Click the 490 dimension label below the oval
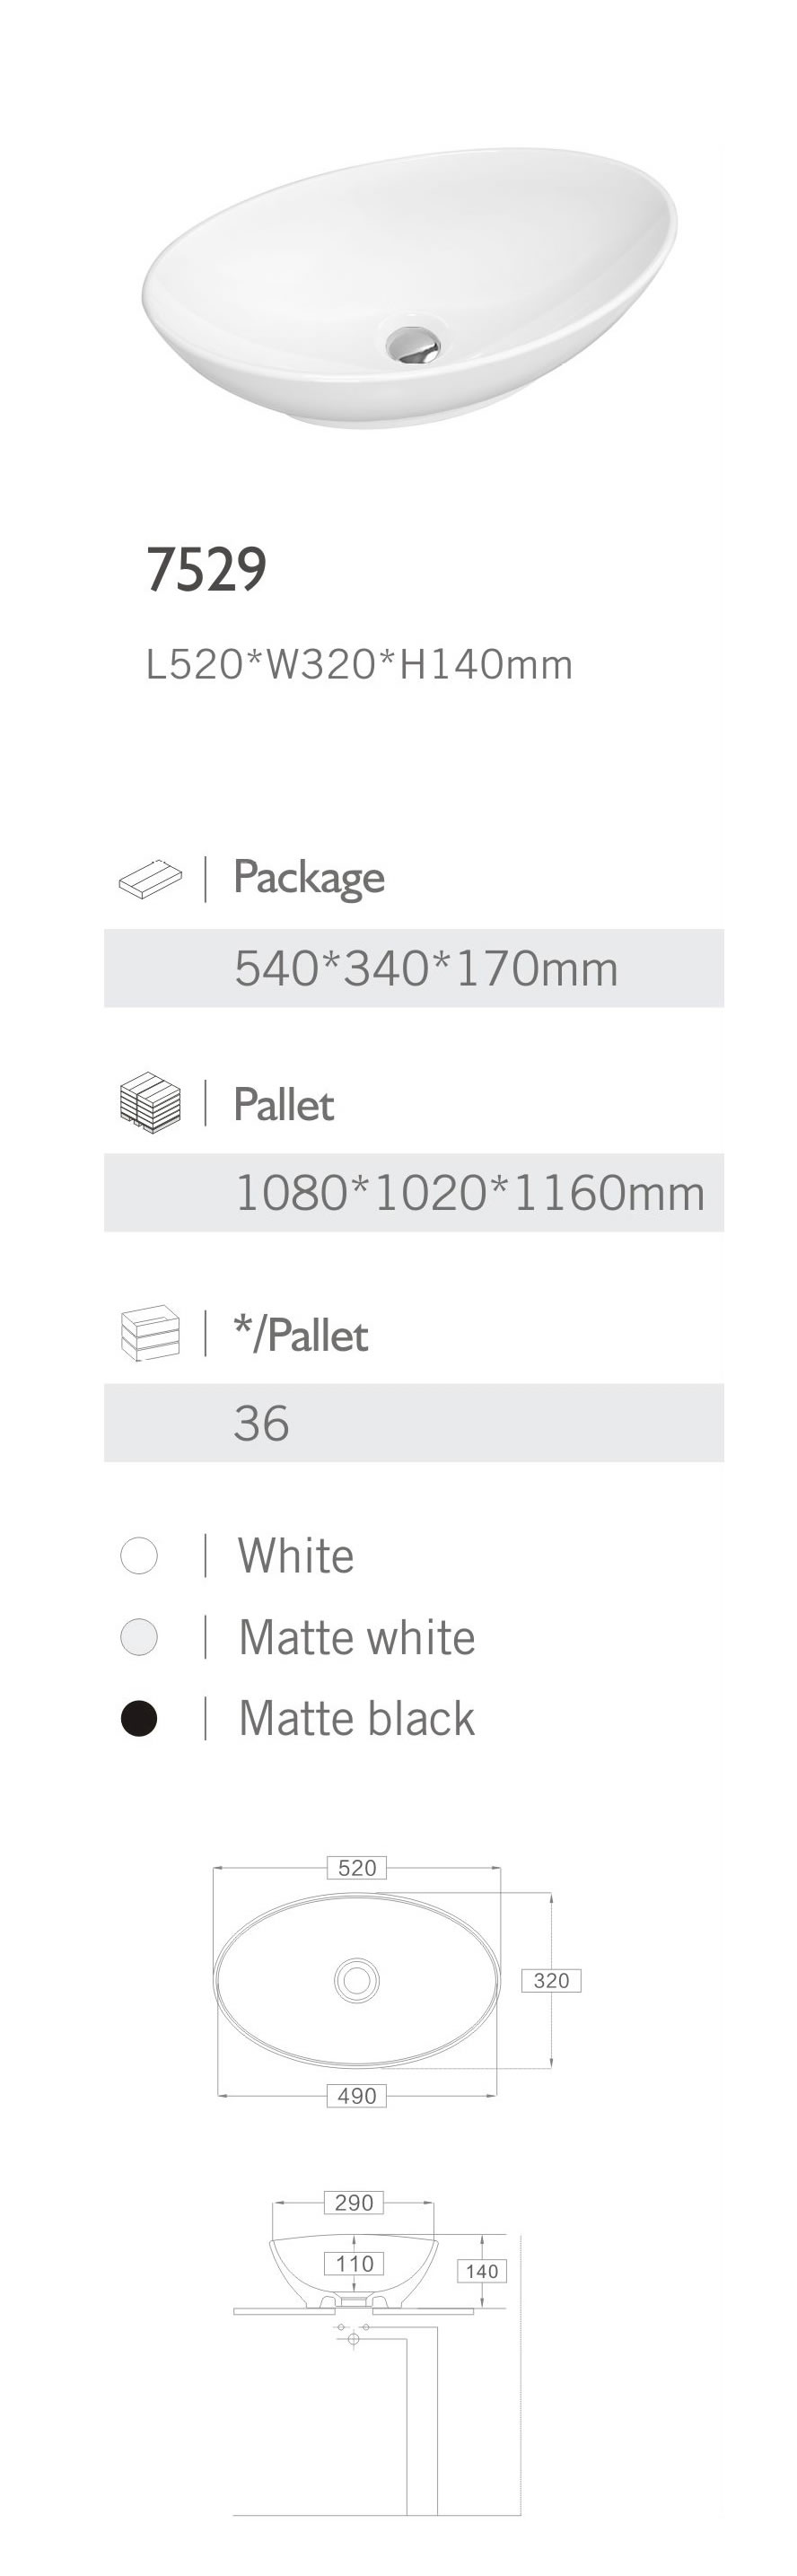This screenshot has height=2576, width=797. click(x=357, y=2095)
